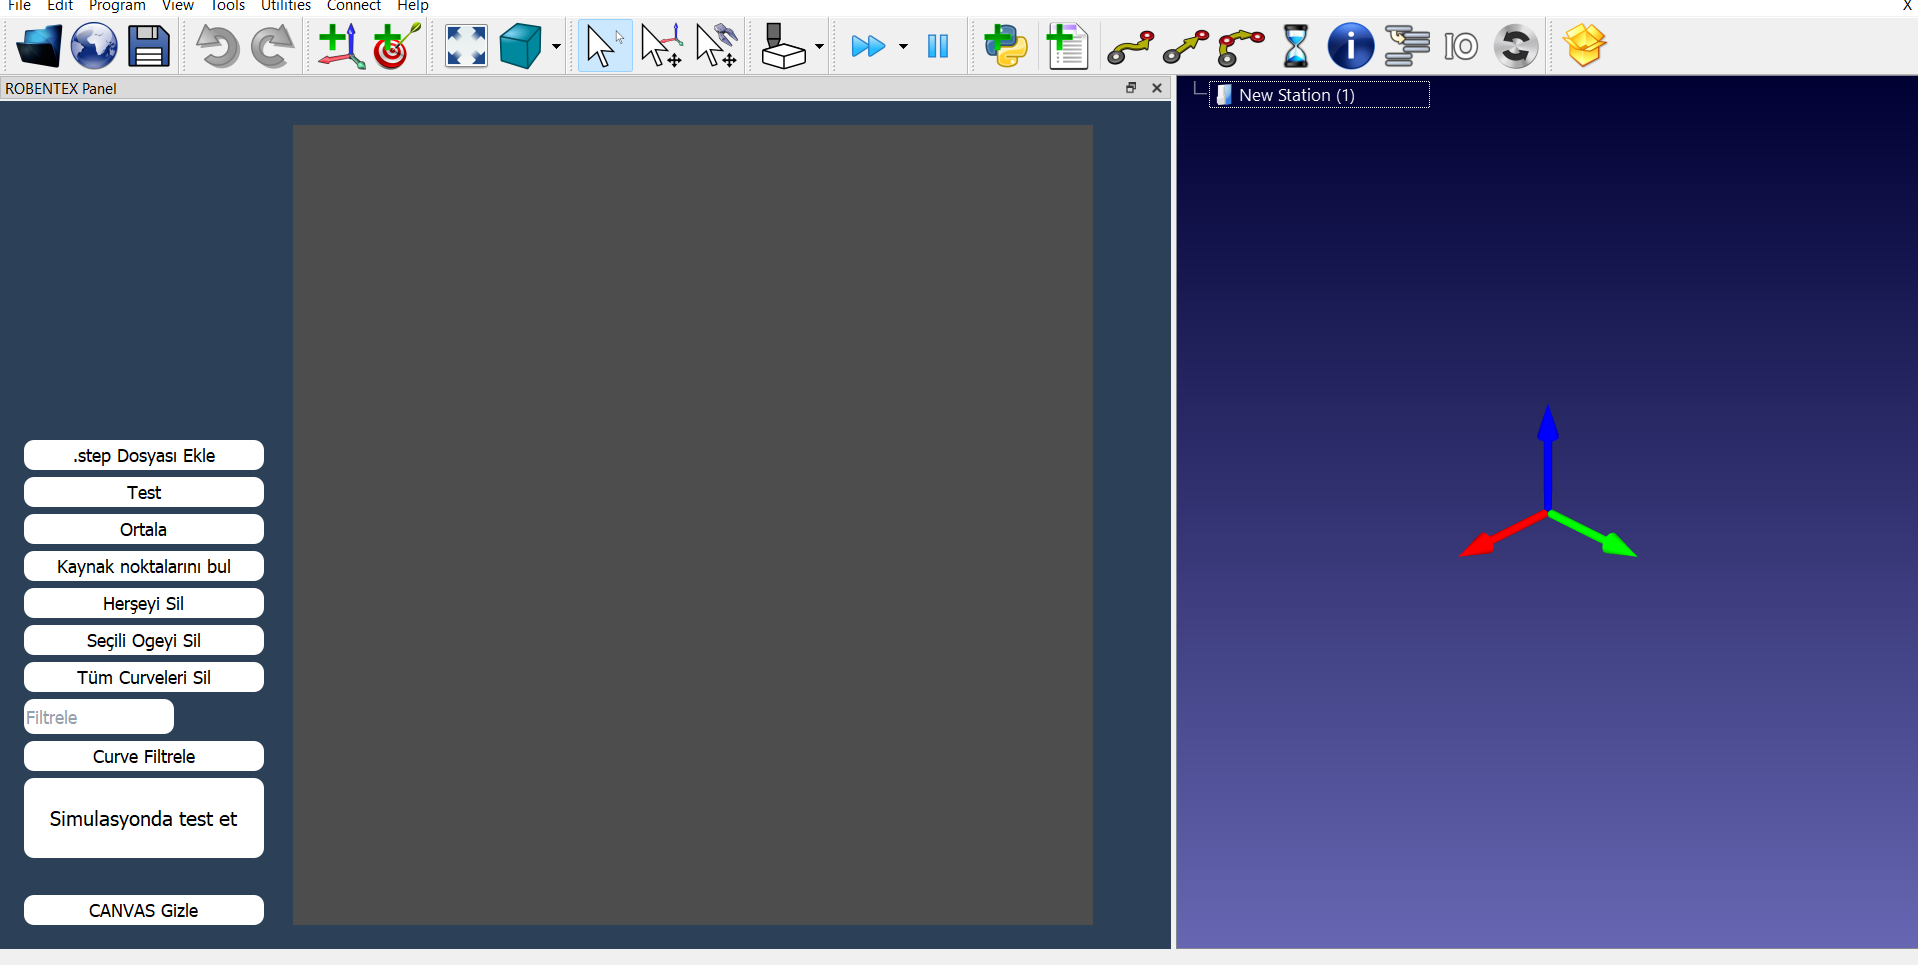Select the isometric view cube icon

pos(520,46)
